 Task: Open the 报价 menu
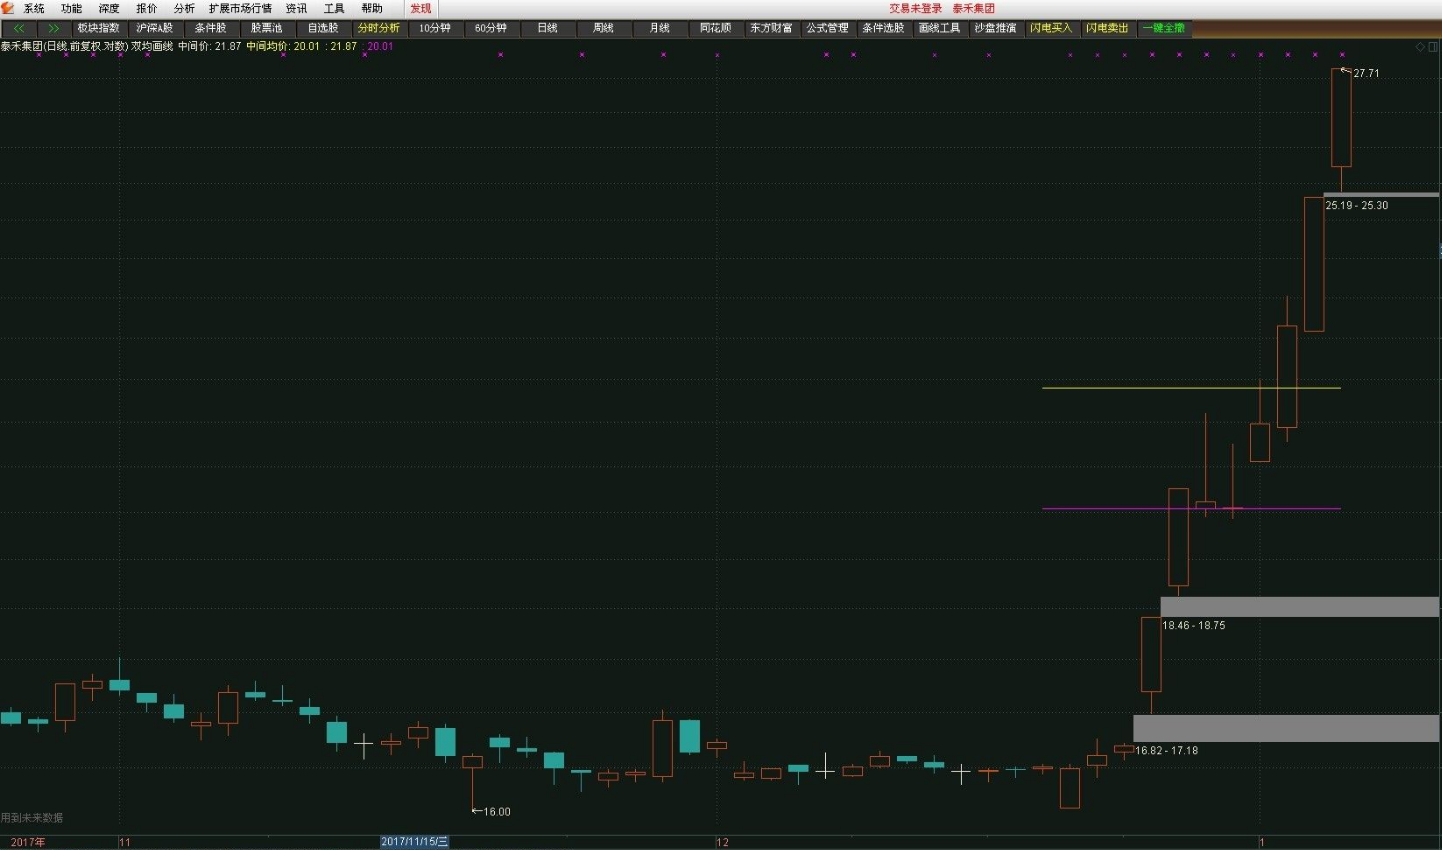pos(147,8)
